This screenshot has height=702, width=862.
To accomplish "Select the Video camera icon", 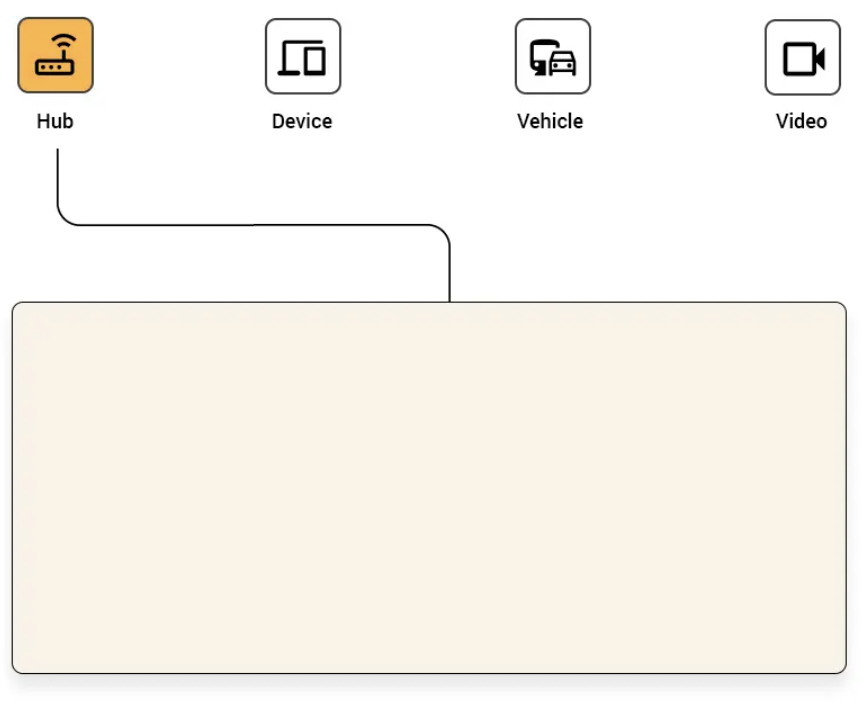I will coord(802,56).
